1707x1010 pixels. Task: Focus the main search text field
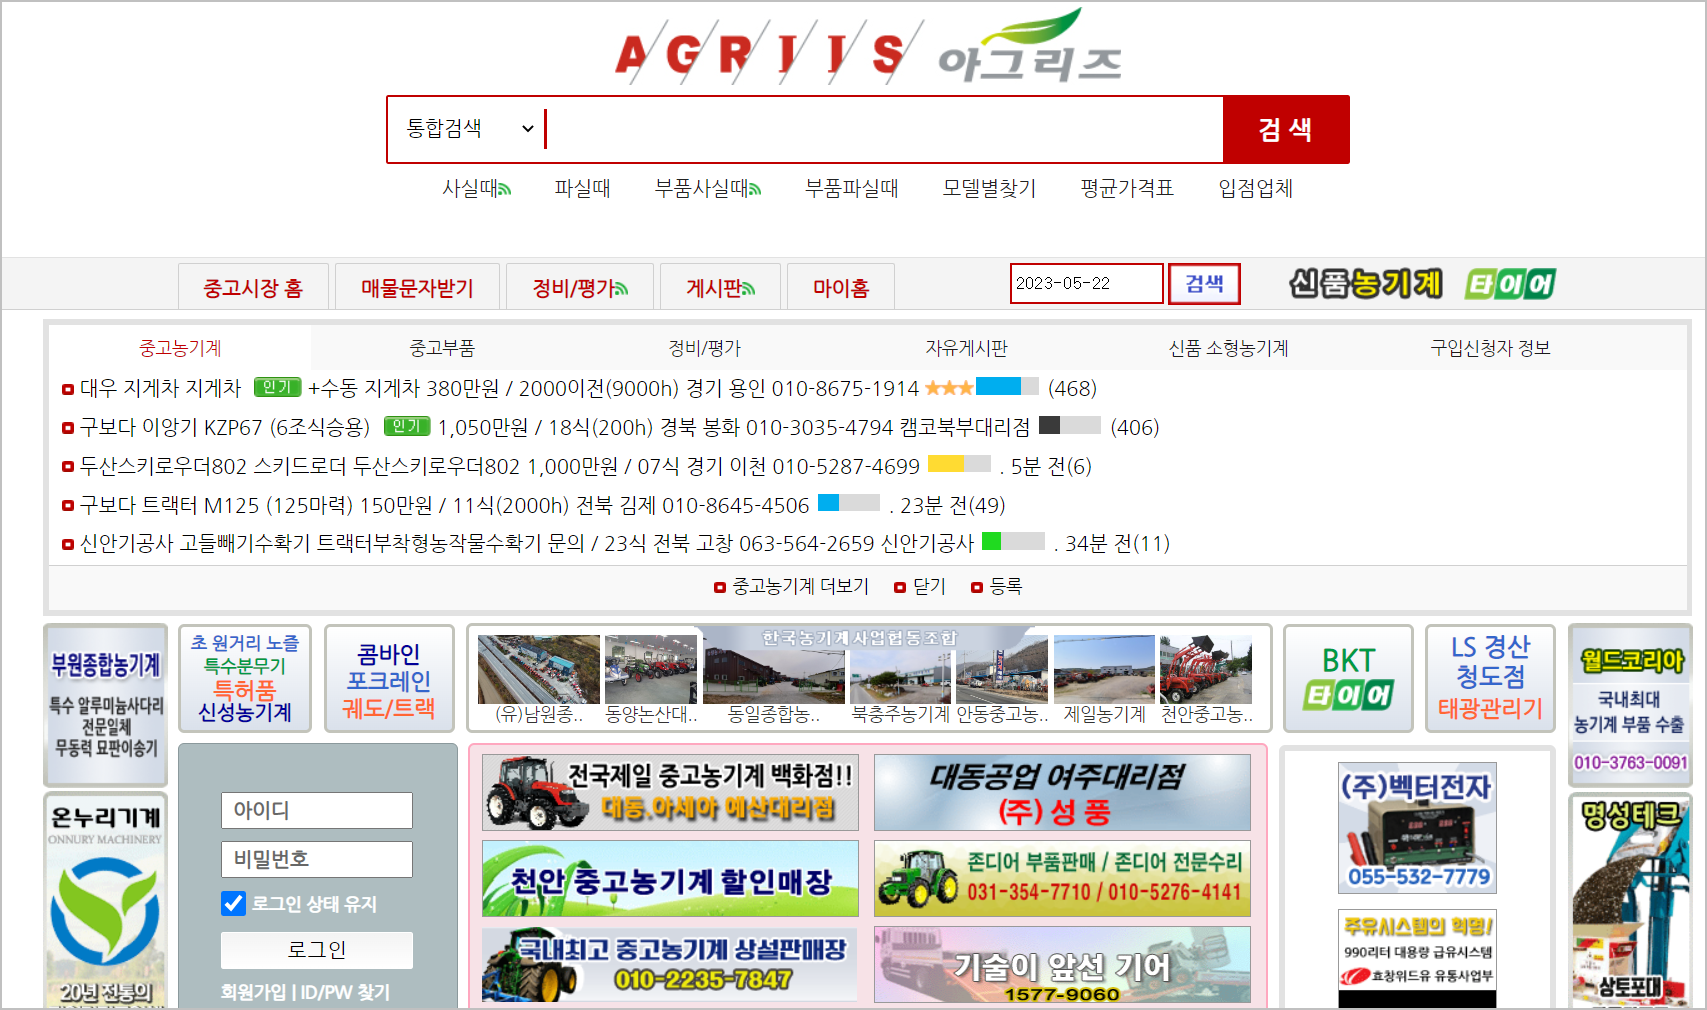click(883, 129)
